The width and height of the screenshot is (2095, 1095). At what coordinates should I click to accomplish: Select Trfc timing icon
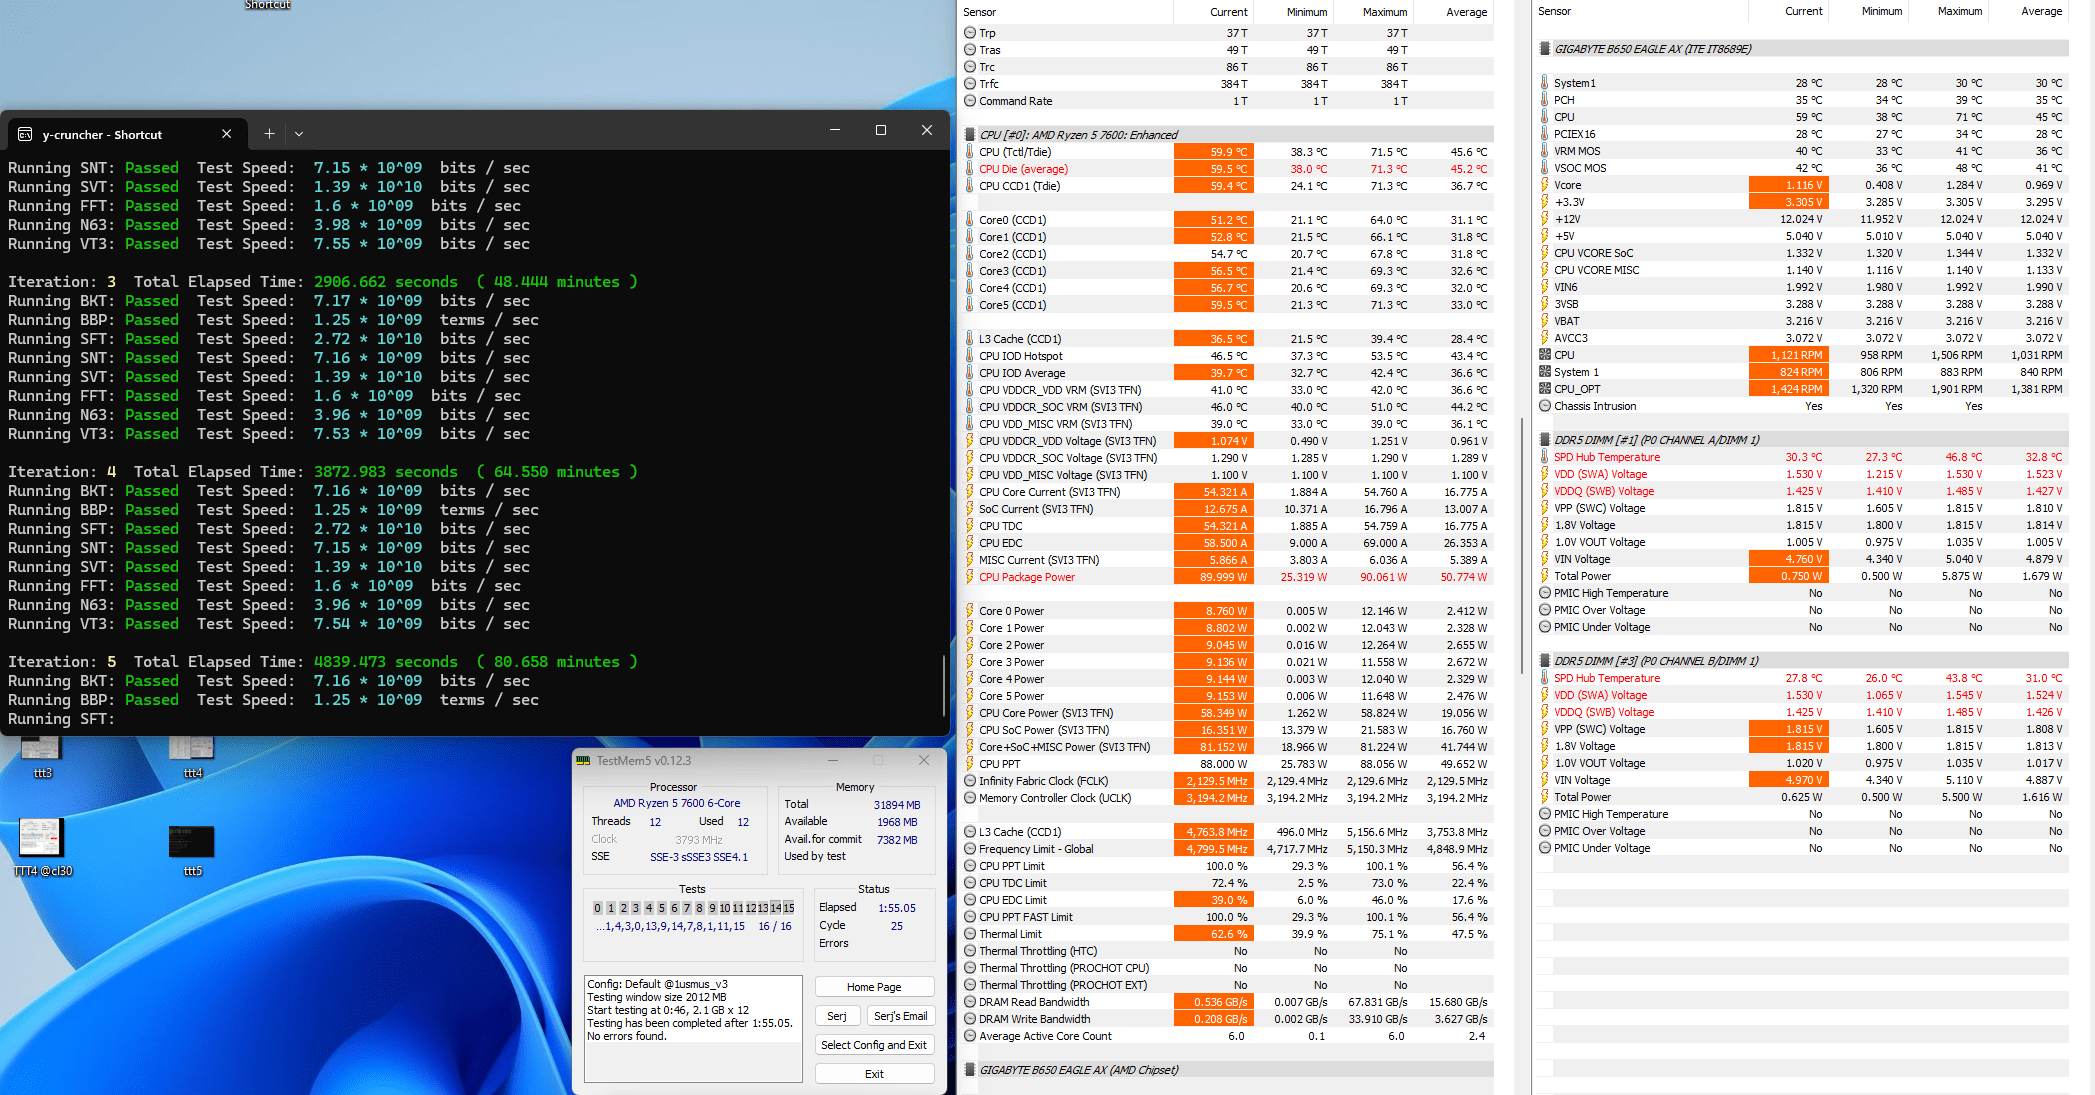pos(970,84)
